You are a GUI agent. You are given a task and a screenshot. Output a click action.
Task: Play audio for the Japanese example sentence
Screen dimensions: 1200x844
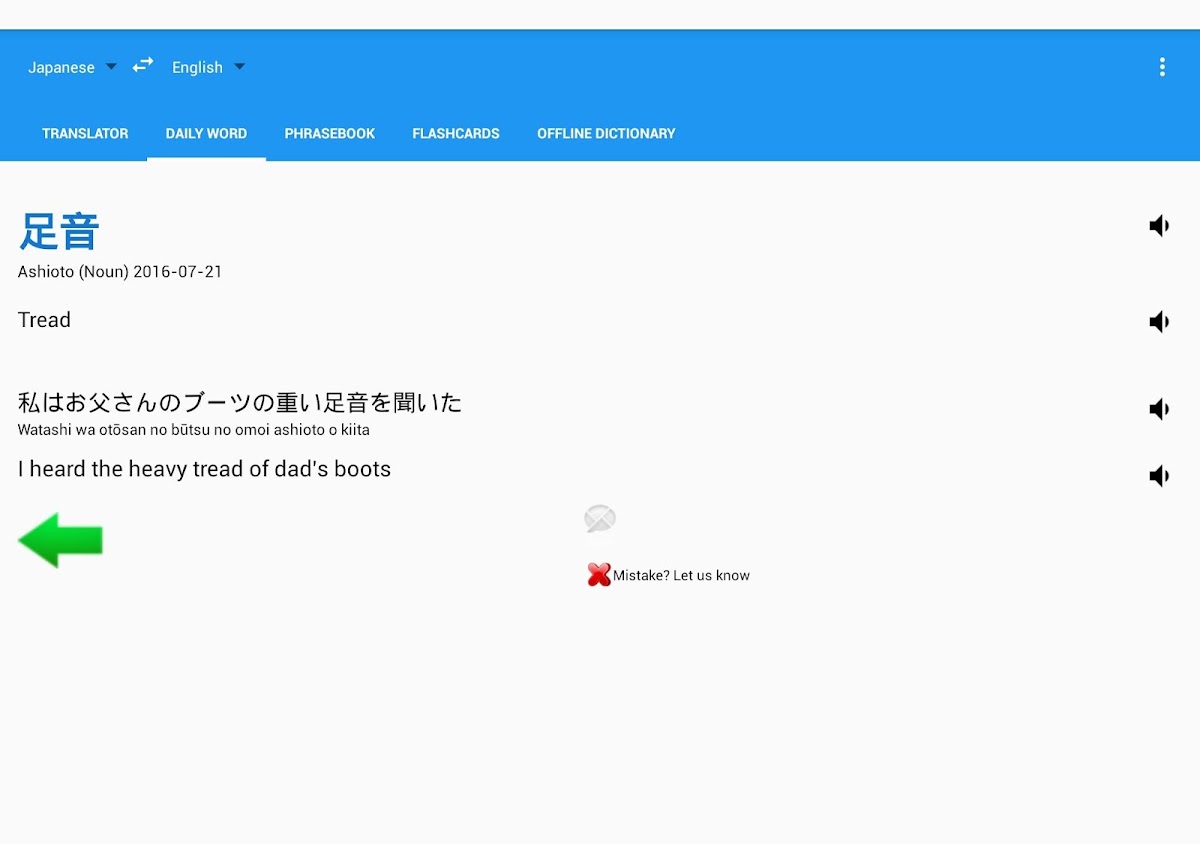pyautogui.click(x=1159, y=410)
